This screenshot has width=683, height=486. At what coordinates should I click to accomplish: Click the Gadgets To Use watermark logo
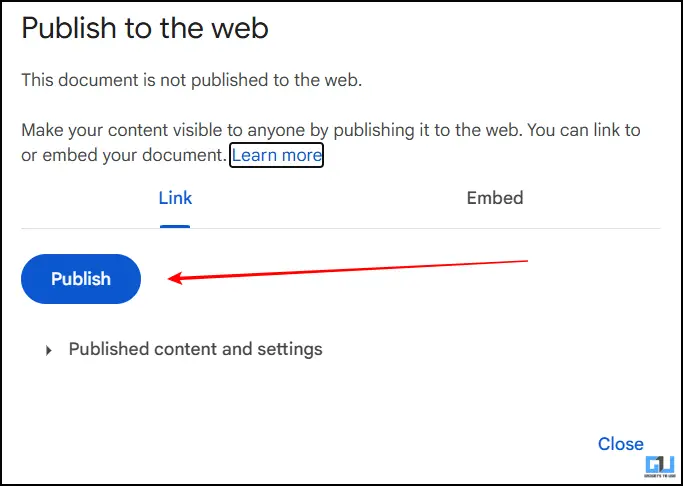pyautogui.click(x=658, y=468)
